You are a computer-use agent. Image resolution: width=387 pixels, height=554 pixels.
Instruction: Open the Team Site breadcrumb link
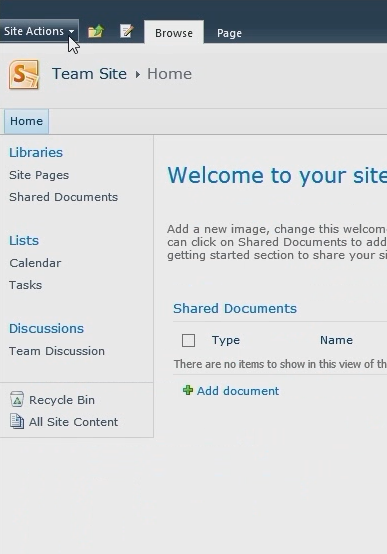89,73
